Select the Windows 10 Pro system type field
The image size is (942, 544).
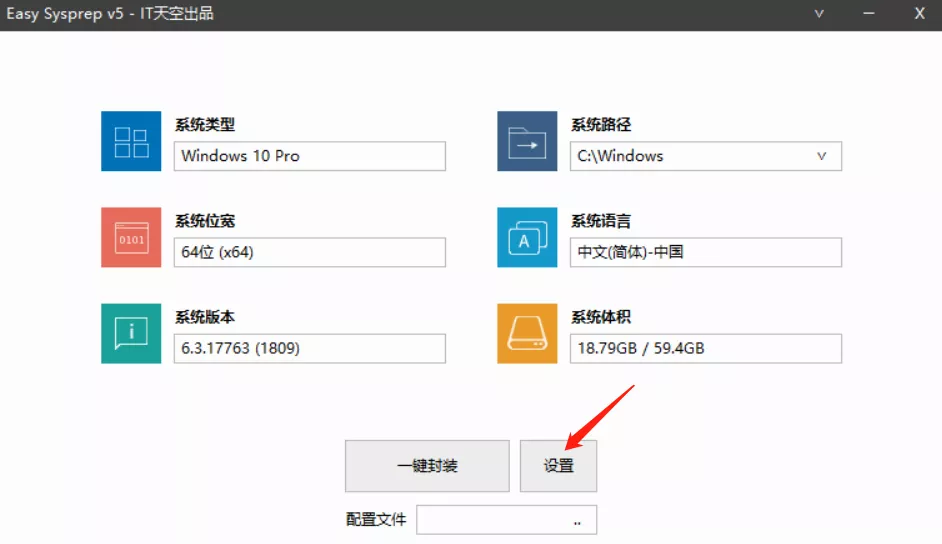tap(309, 156)
